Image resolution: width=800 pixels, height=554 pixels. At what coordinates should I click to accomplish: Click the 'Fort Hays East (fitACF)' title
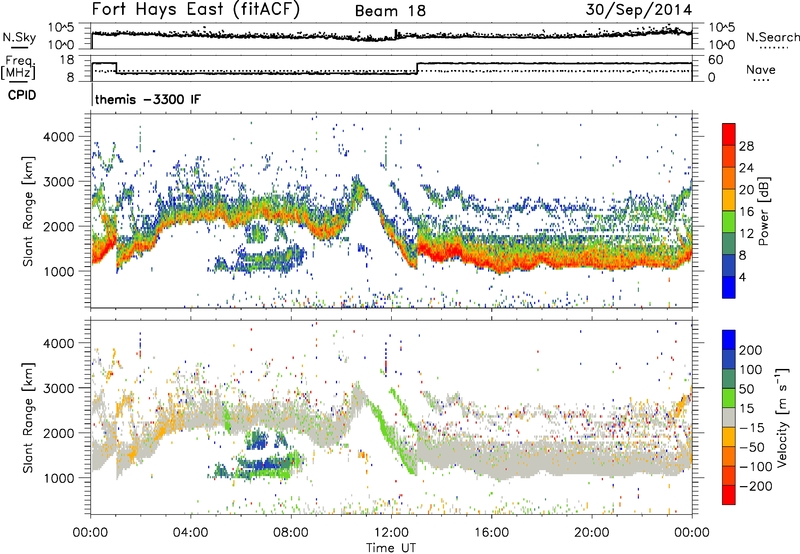[196, 9]
